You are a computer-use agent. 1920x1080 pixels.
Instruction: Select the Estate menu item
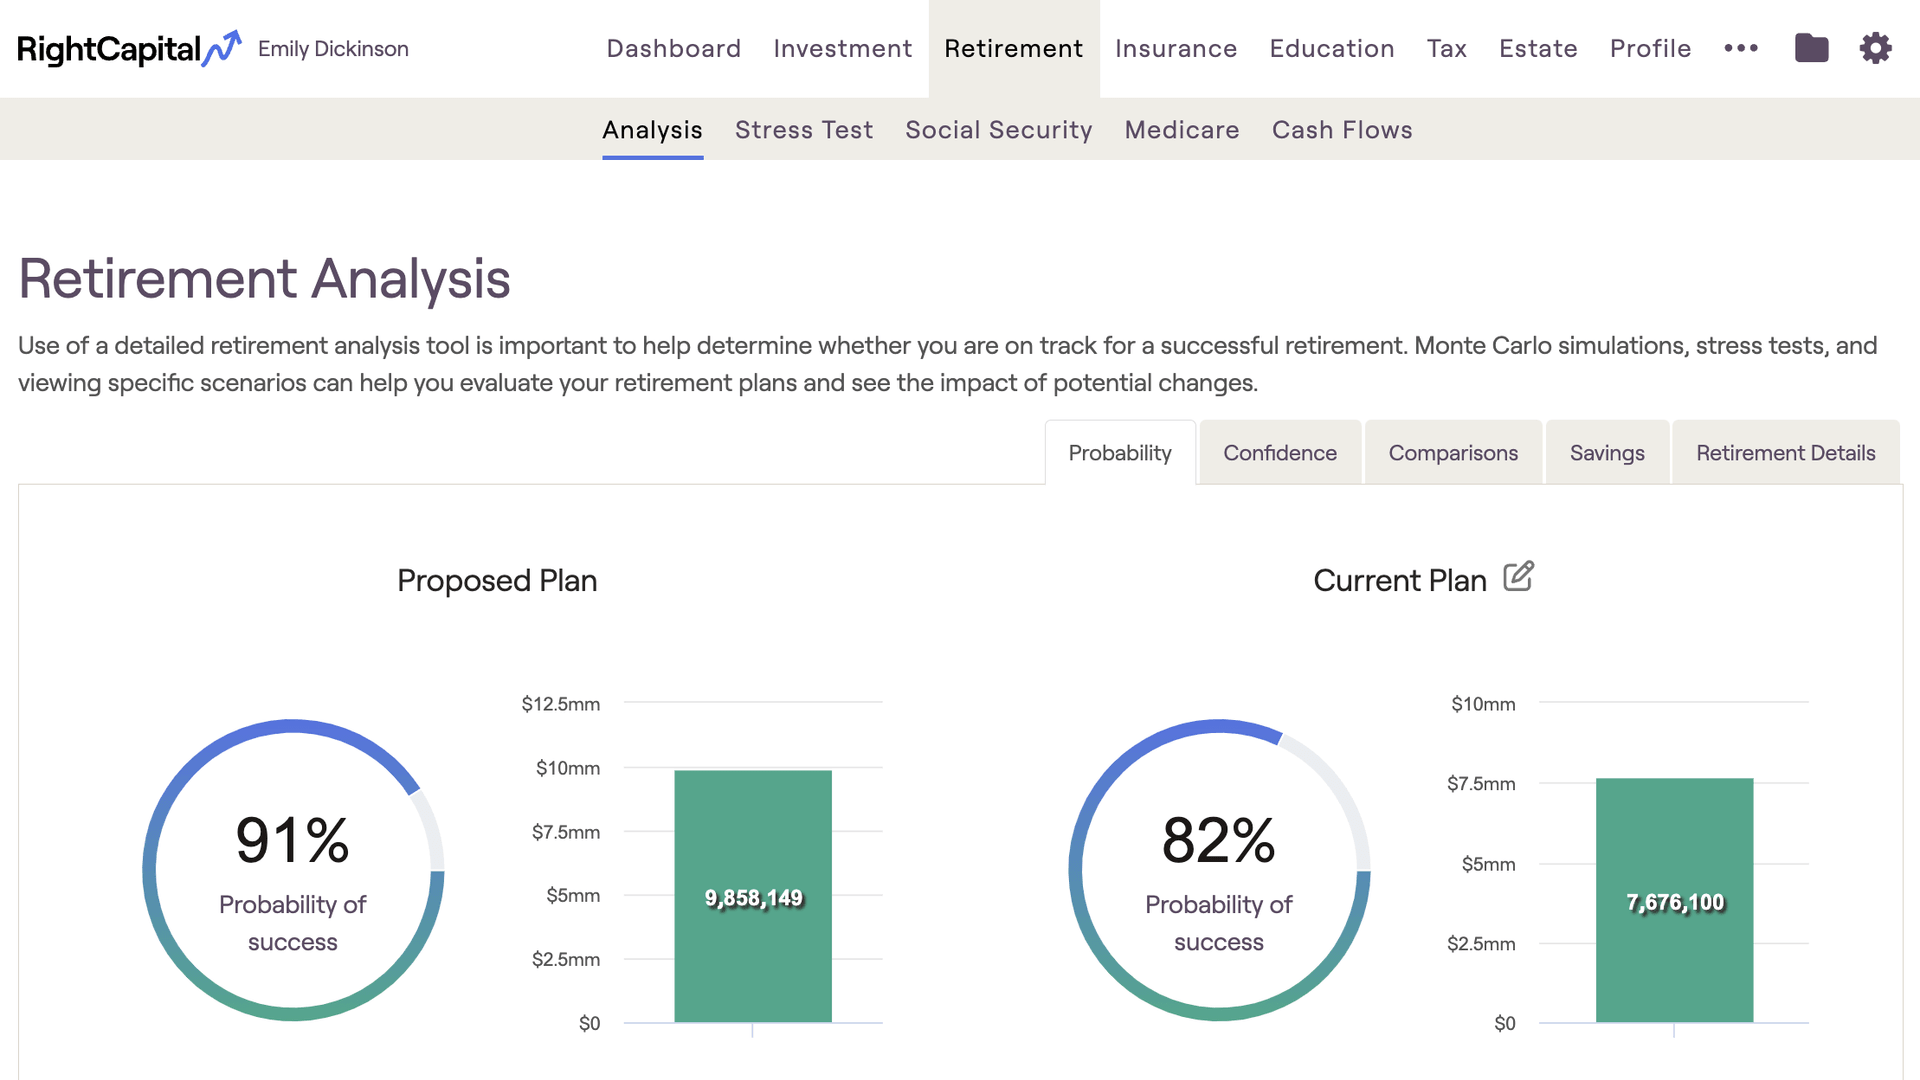1538,48
